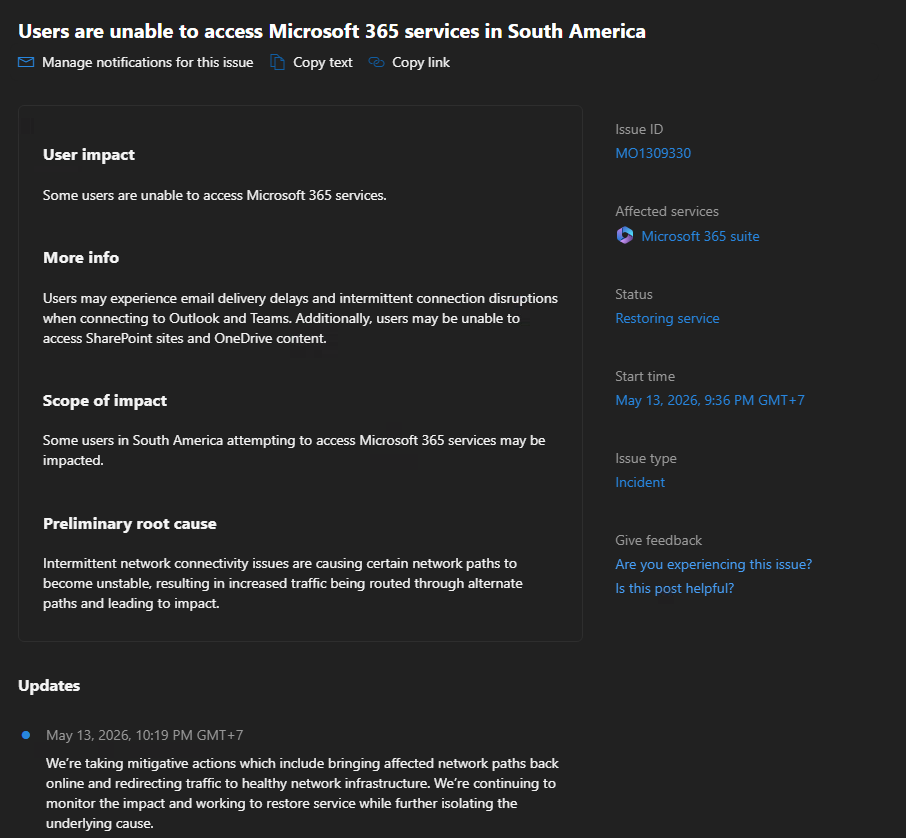The image size is (906, 838).
Task: Click the Copy text clipboard icon
Action: coord(277,62)
